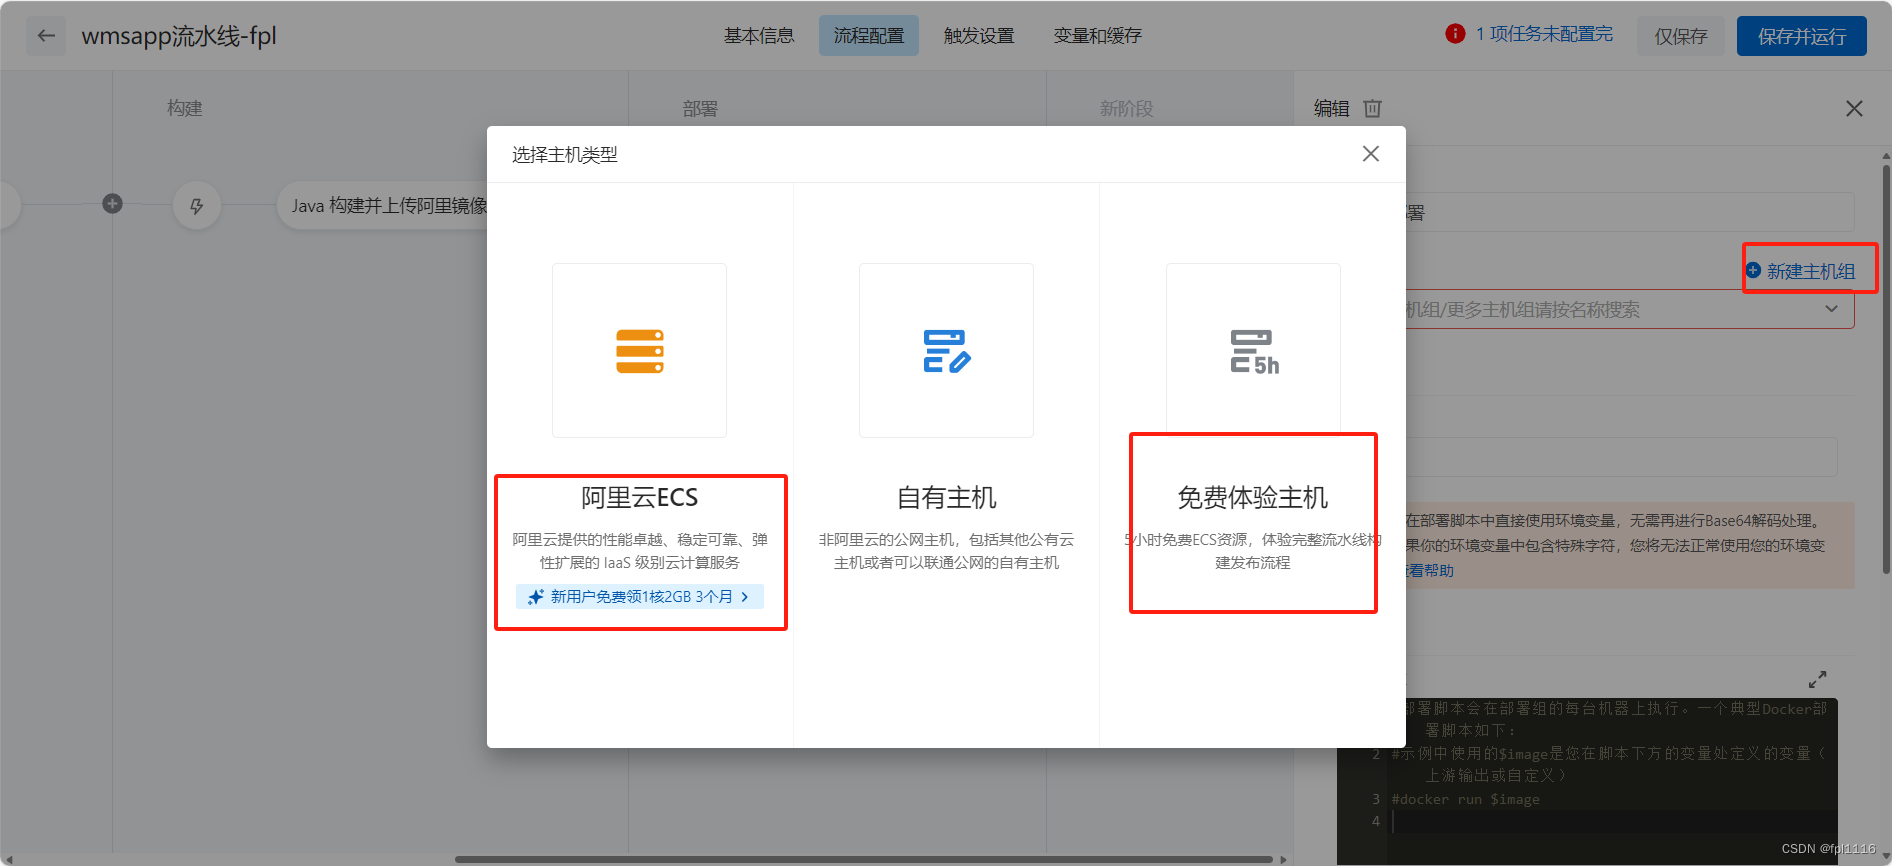This screenshot has height=866, width=1892.
Task: Click the plus icon next to 新建主机组
Action: coord(1753,270)
